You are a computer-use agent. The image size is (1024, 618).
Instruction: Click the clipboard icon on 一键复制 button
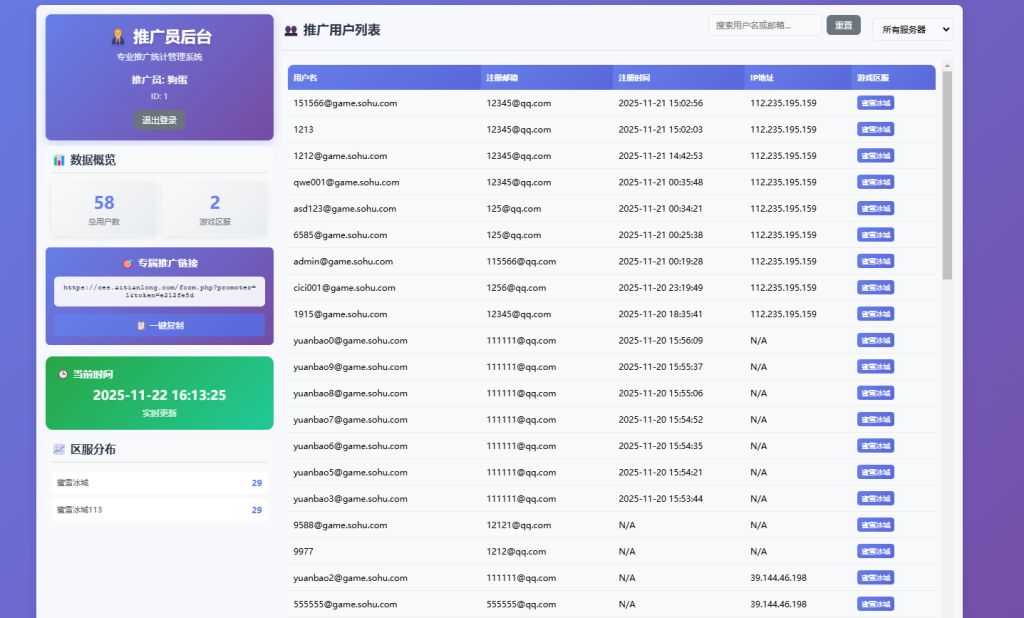point(141,326)
